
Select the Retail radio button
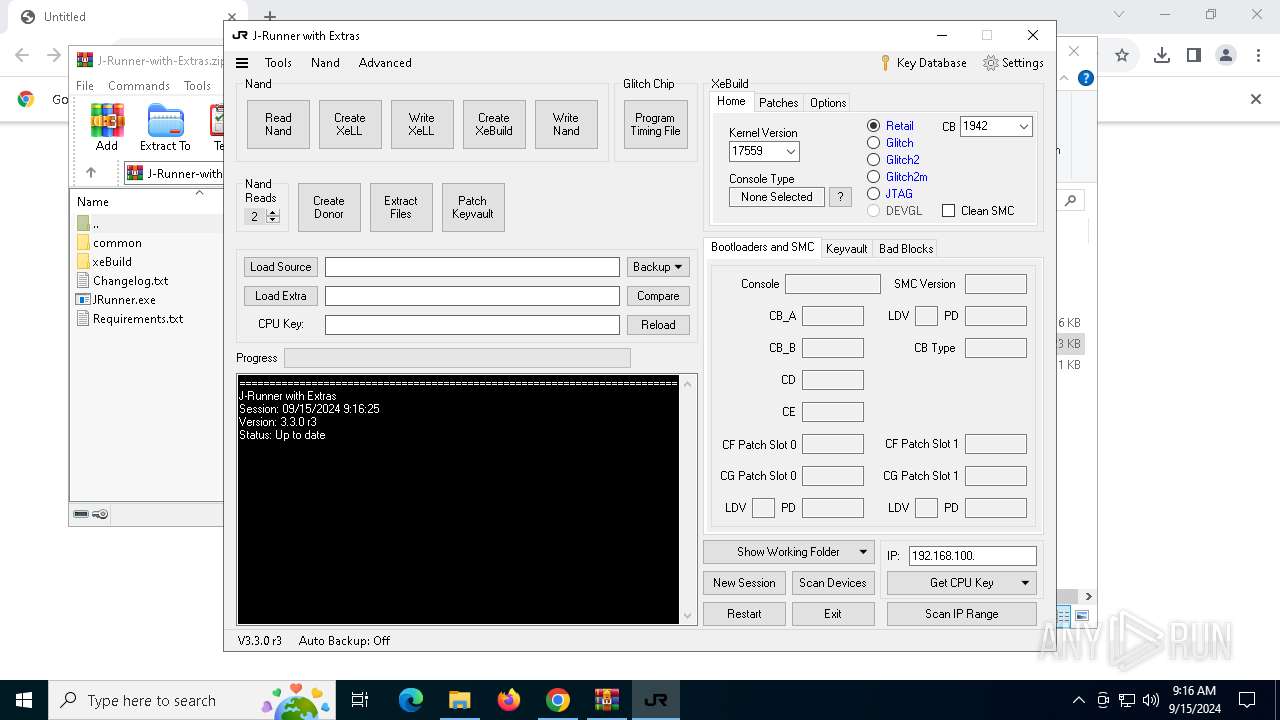tap(873, 126)
